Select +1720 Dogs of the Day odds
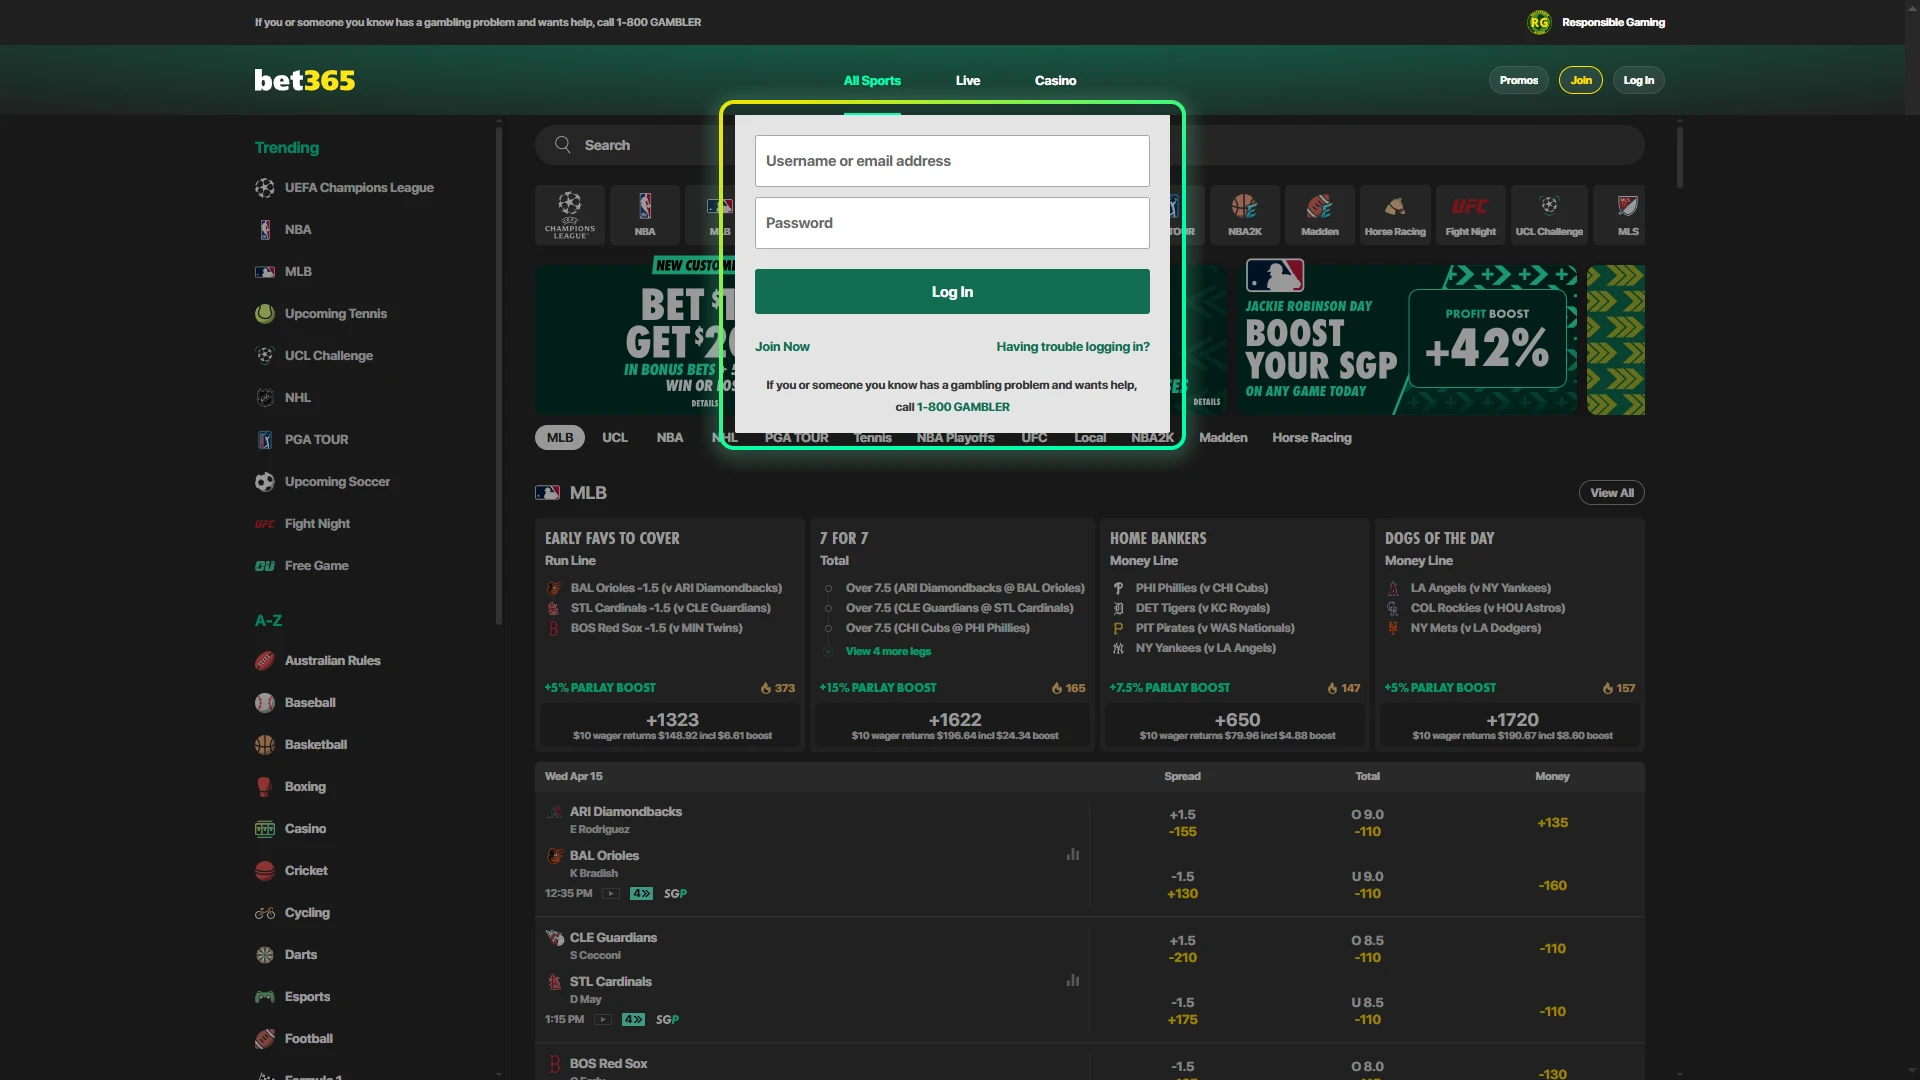The image size is (1920, 1080). 1512,726
